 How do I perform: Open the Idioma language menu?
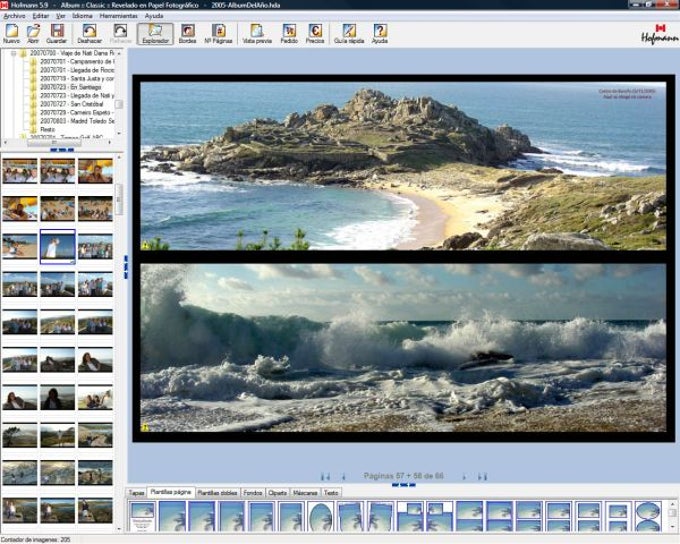[x=82, y=16]
